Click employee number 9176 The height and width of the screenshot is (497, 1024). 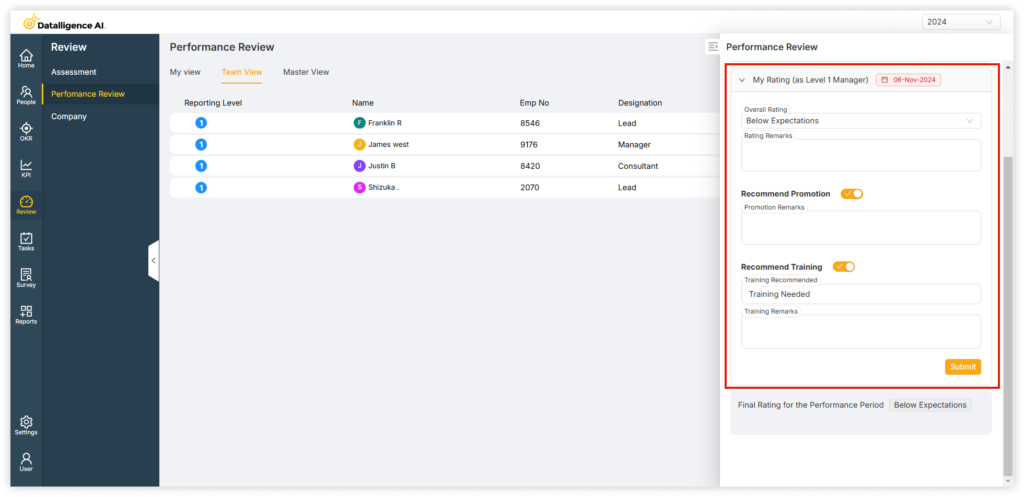pyautogui.click(x=529, y=144)
